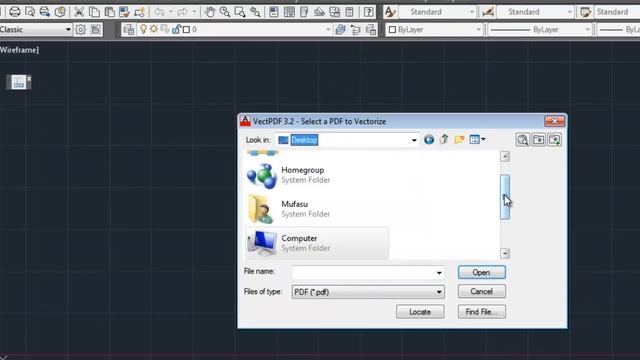Open the Table Style icon
The width and height of the screenshot is (640, 360).
pyautogui.click(x=585, y=12)
